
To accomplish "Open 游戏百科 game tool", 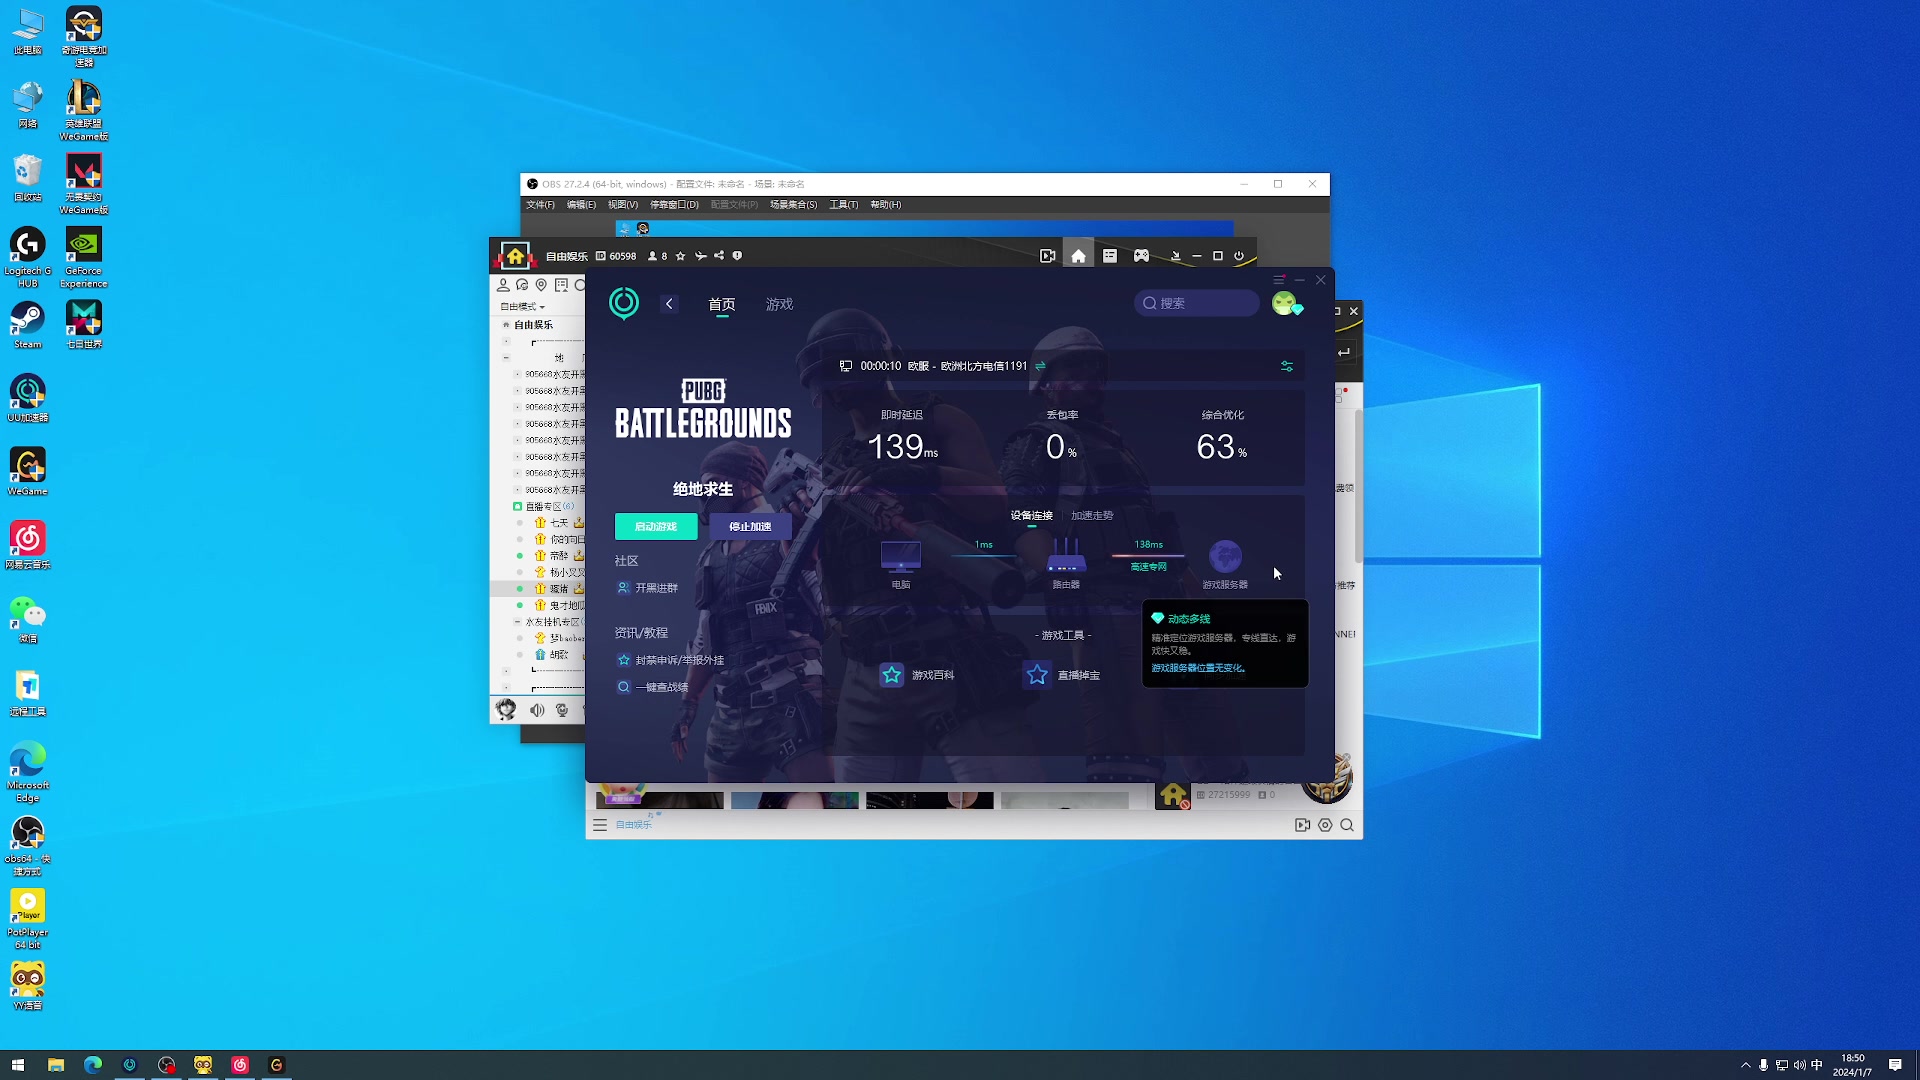I will tap(917, 675).
